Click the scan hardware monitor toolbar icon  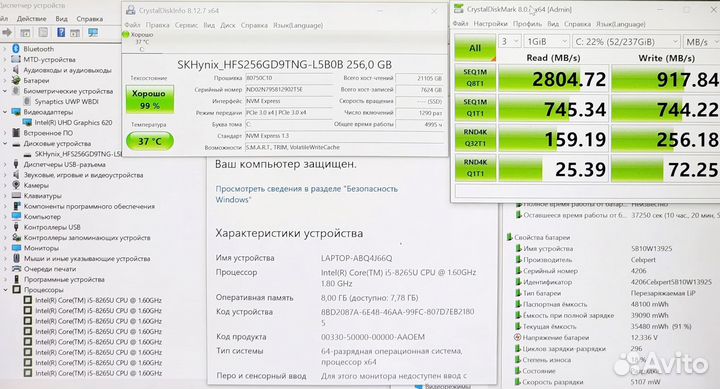coord(93,32)
